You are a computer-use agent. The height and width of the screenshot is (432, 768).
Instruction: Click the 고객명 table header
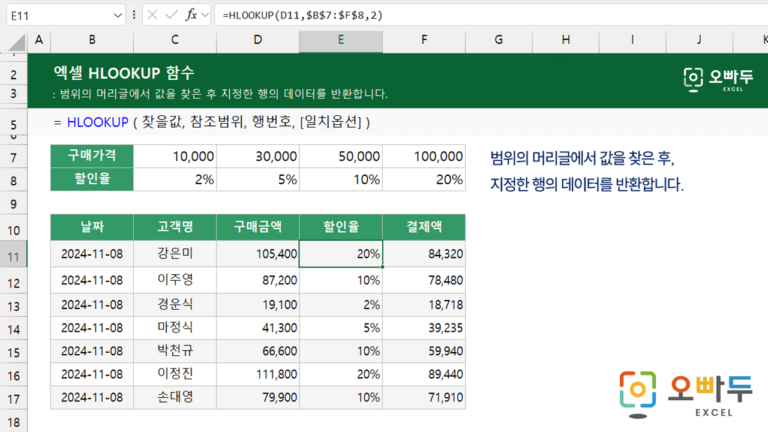[174, 227]
